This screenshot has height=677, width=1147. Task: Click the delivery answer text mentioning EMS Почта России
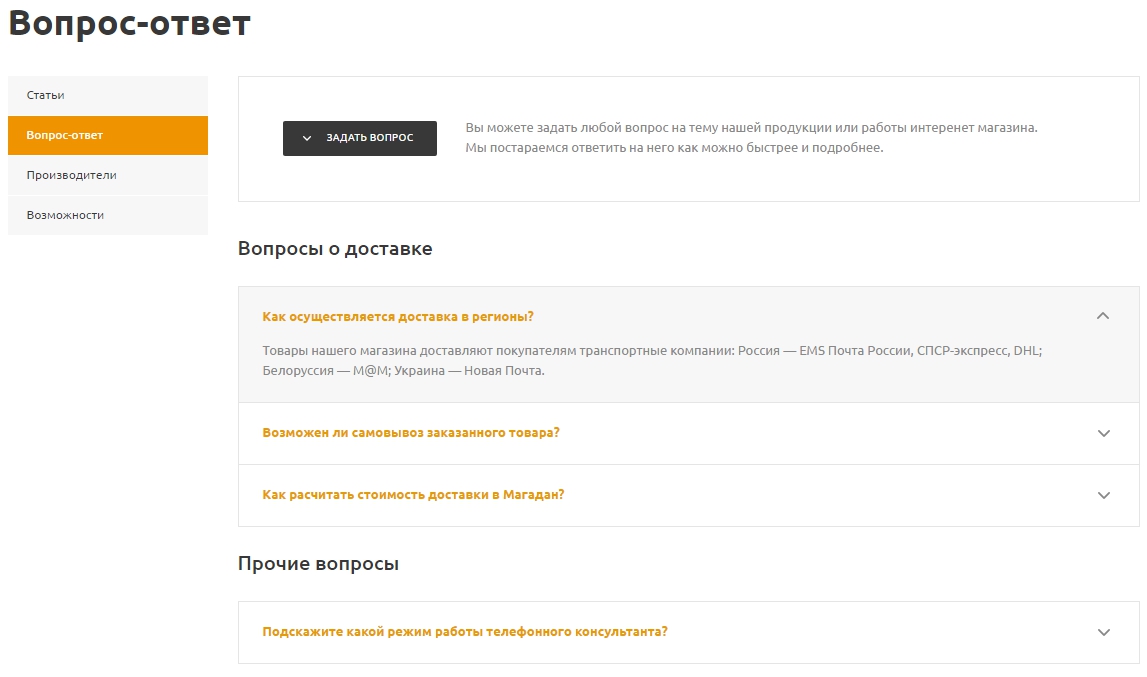click(x=652, y=361)
